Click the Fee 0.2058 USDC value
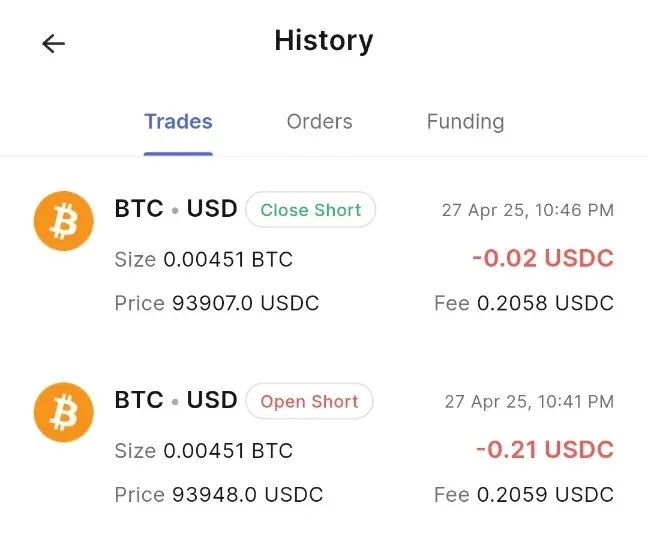The image size is (648, 556). pyautogui.click(x=524, y=303)
